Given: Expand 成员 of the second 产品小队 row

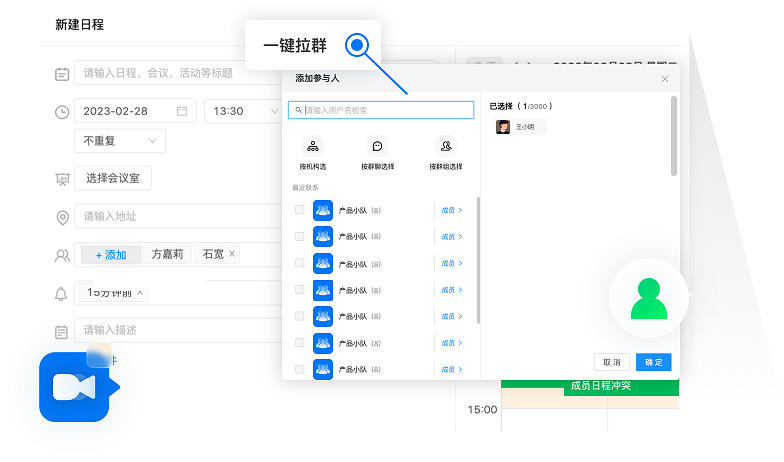Looking at the screenshot, I should tap(452, 237).
